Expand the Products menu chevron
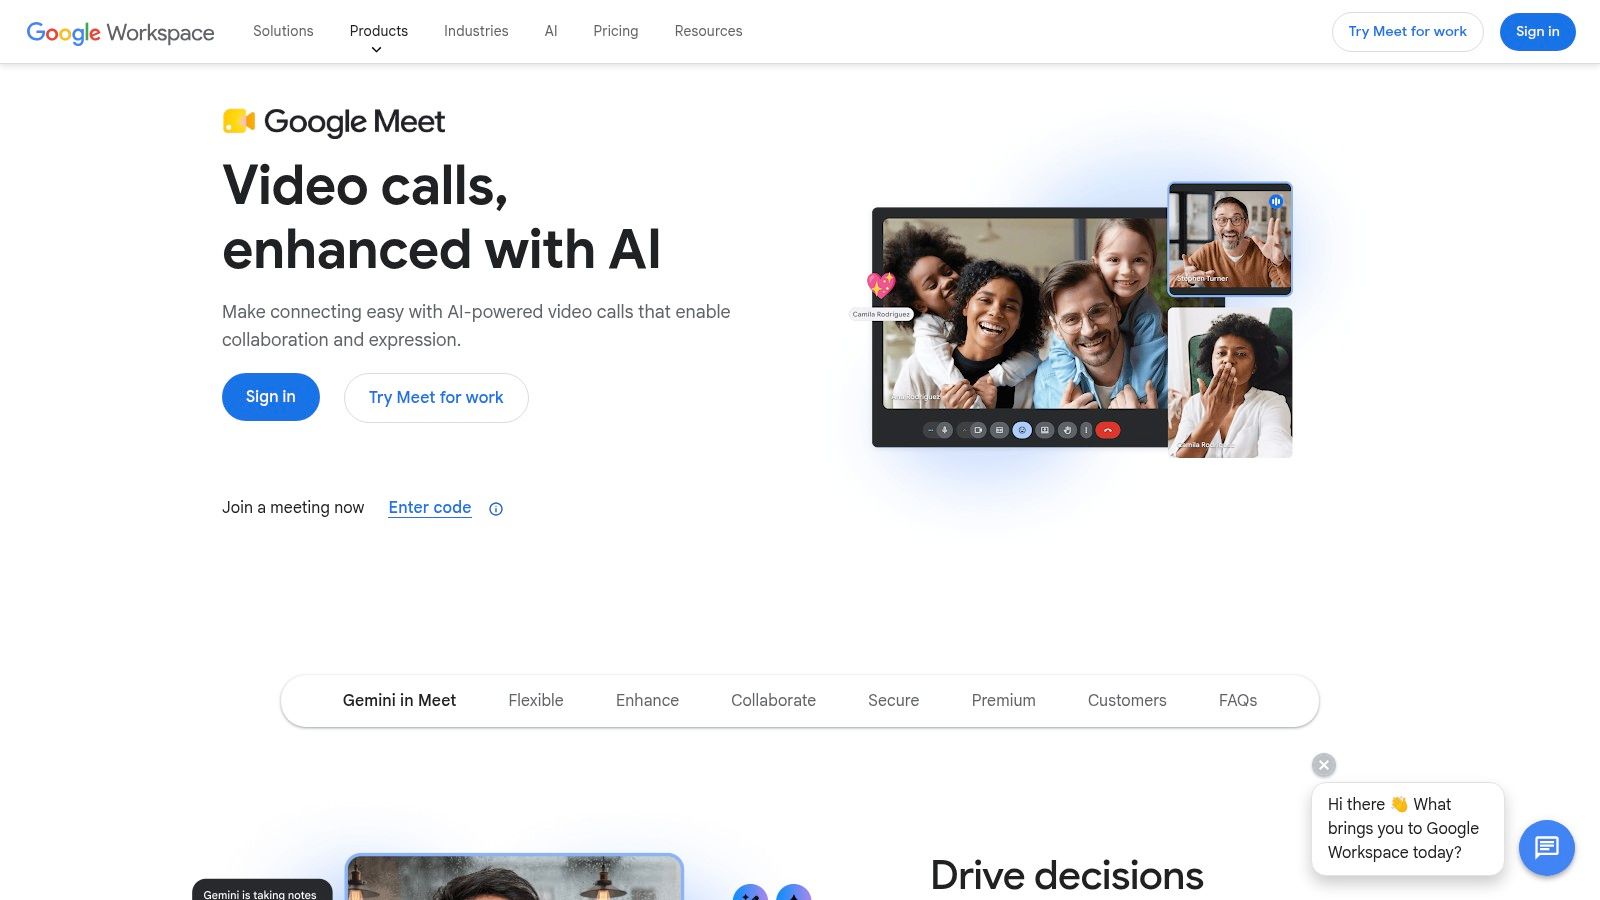 pos(376,50)
